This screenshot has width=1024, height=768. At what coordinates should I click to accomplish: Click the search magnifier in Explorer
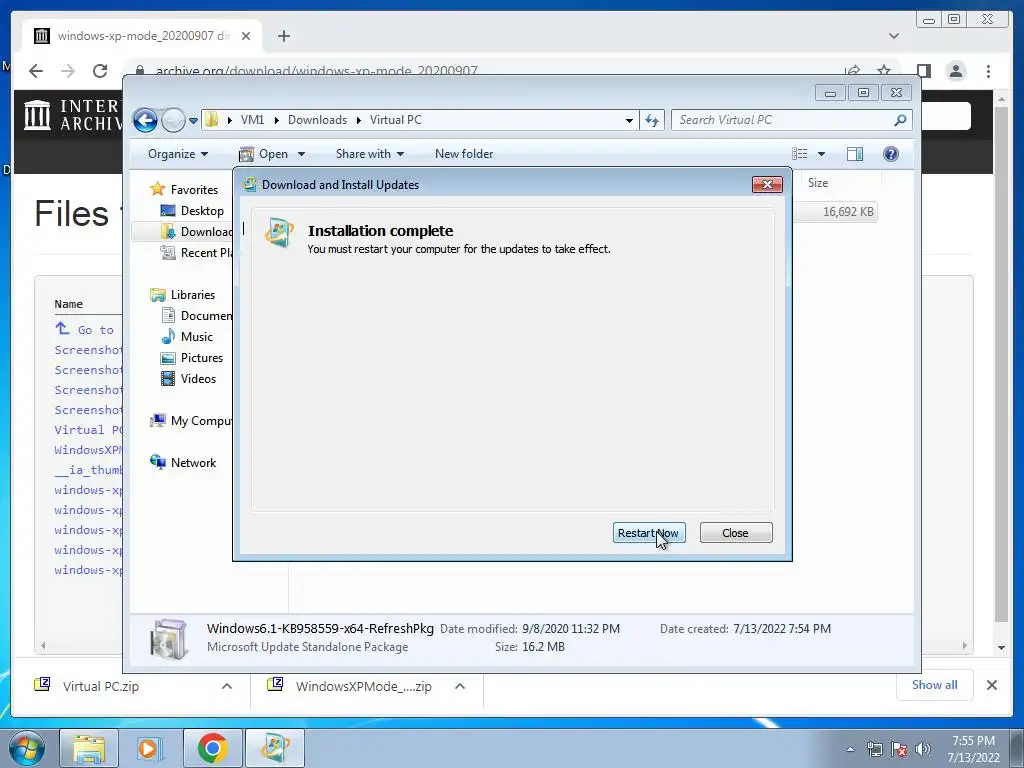click(900, 120)
